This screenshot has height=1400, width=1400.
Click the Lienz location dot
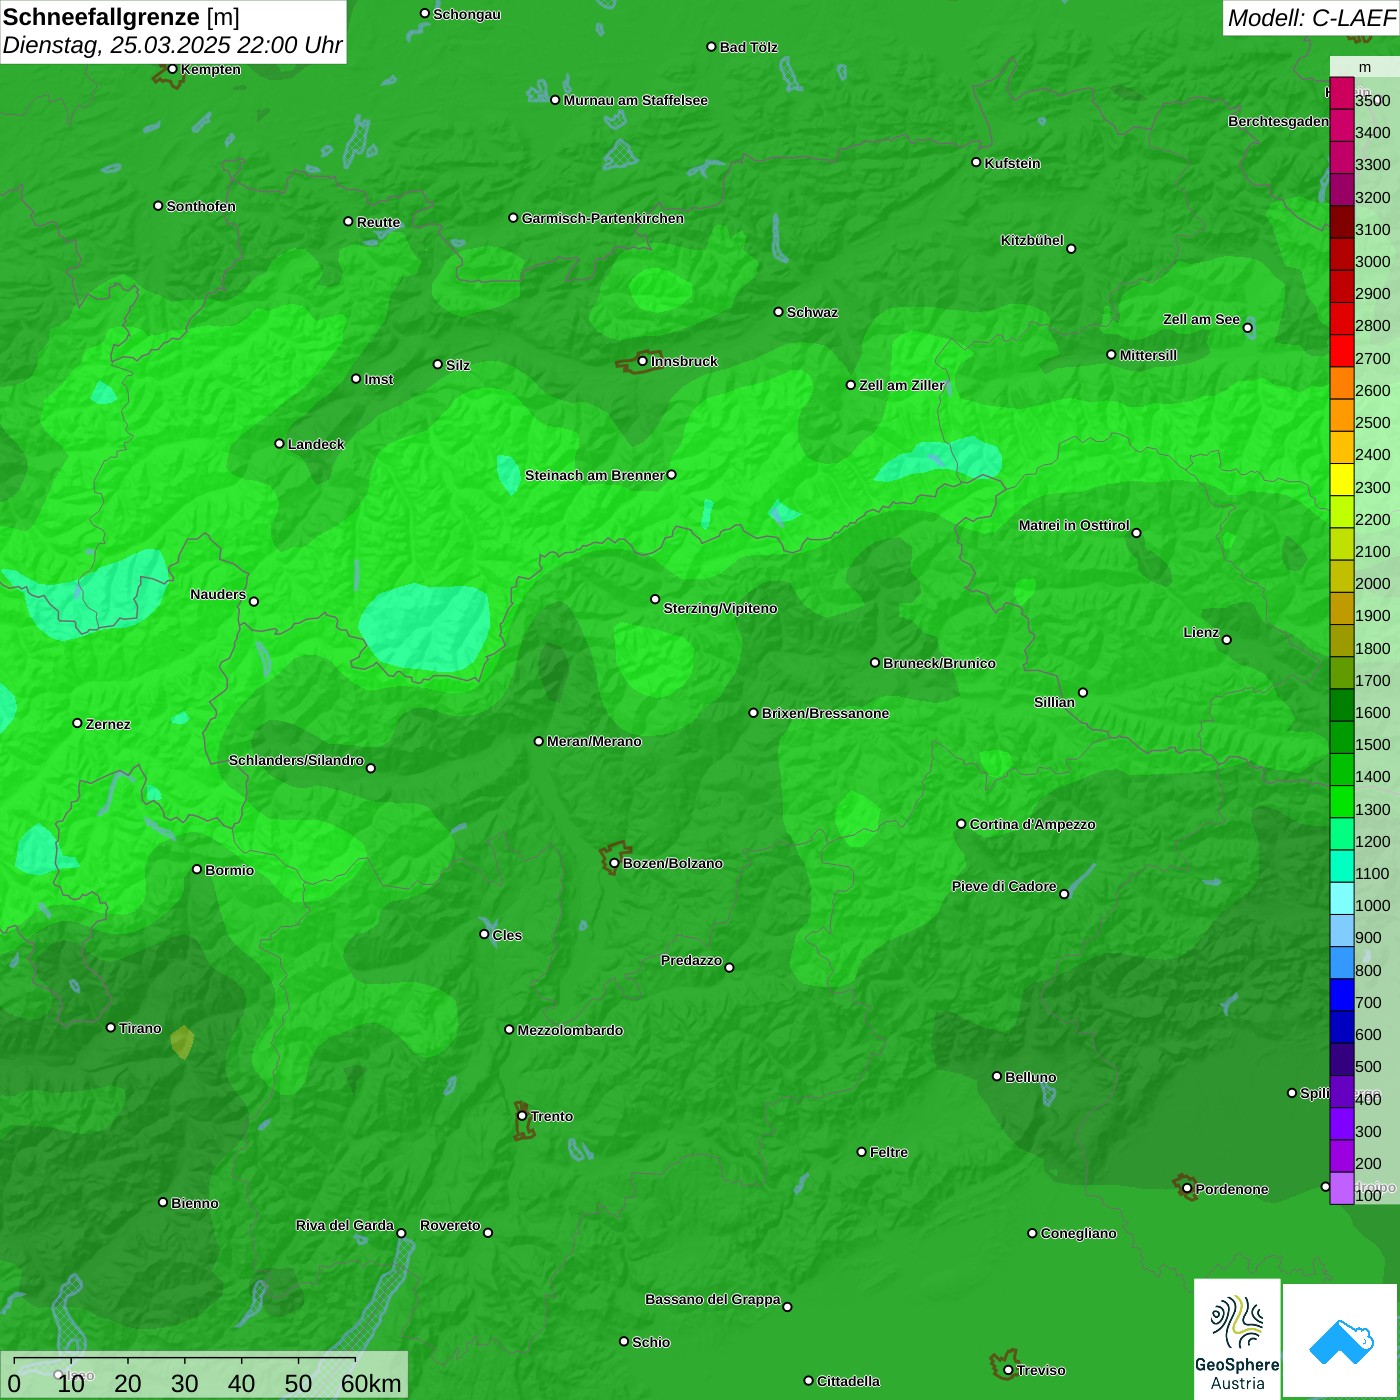[x=1227, y=640]
